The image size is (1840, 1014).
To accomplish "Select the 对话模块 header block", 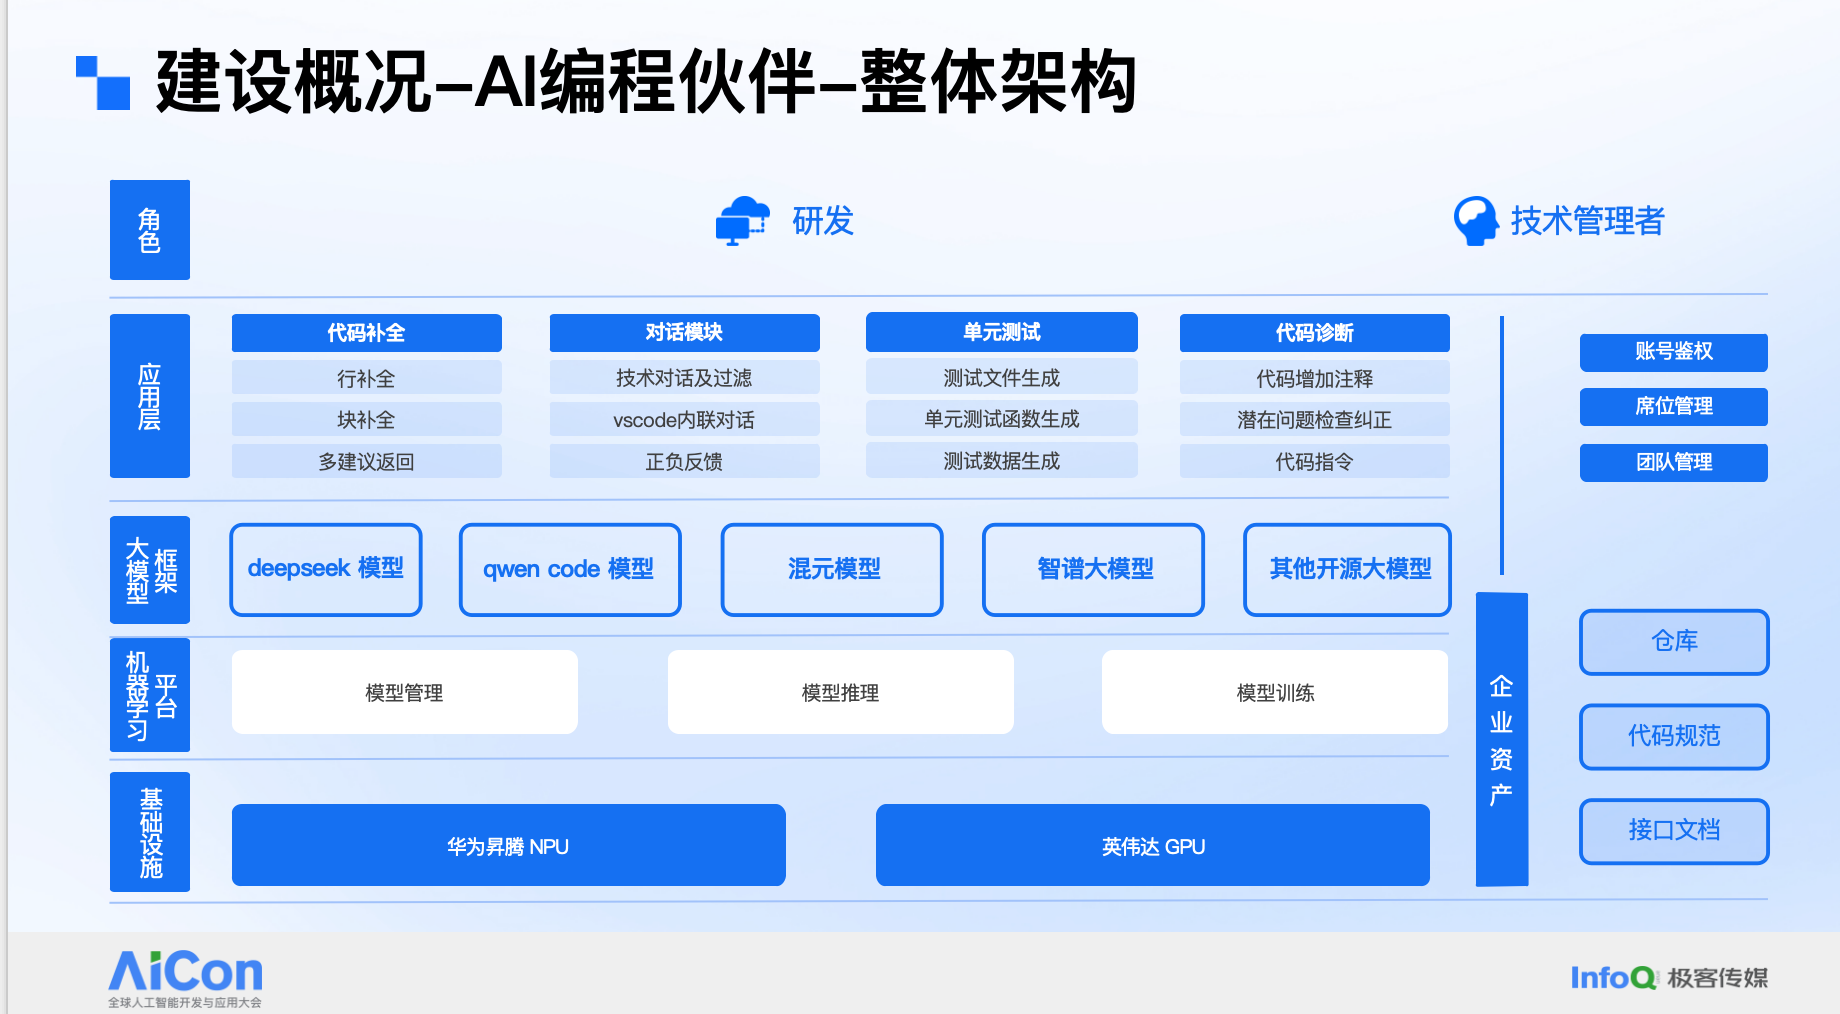I will (x=684, y=332).
